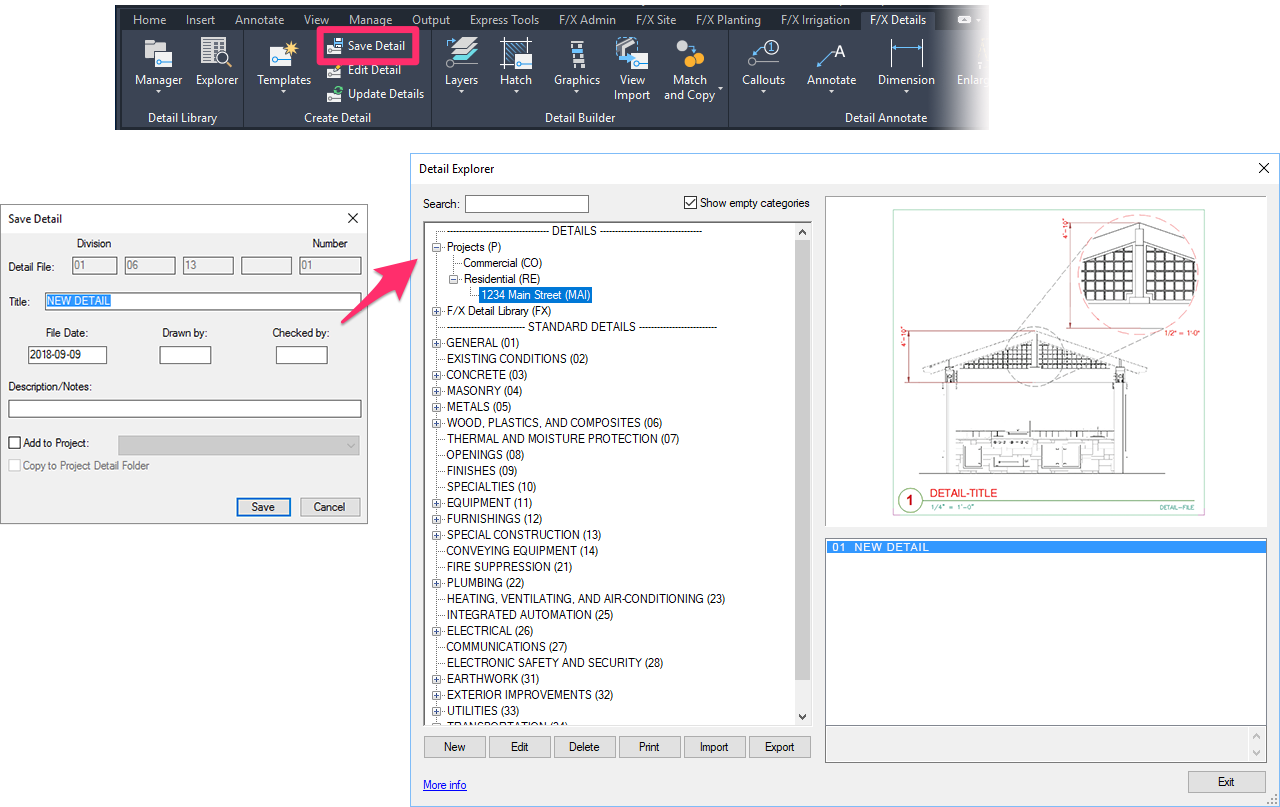Click the tree scrollbar down arrow

tap(802, 716)
